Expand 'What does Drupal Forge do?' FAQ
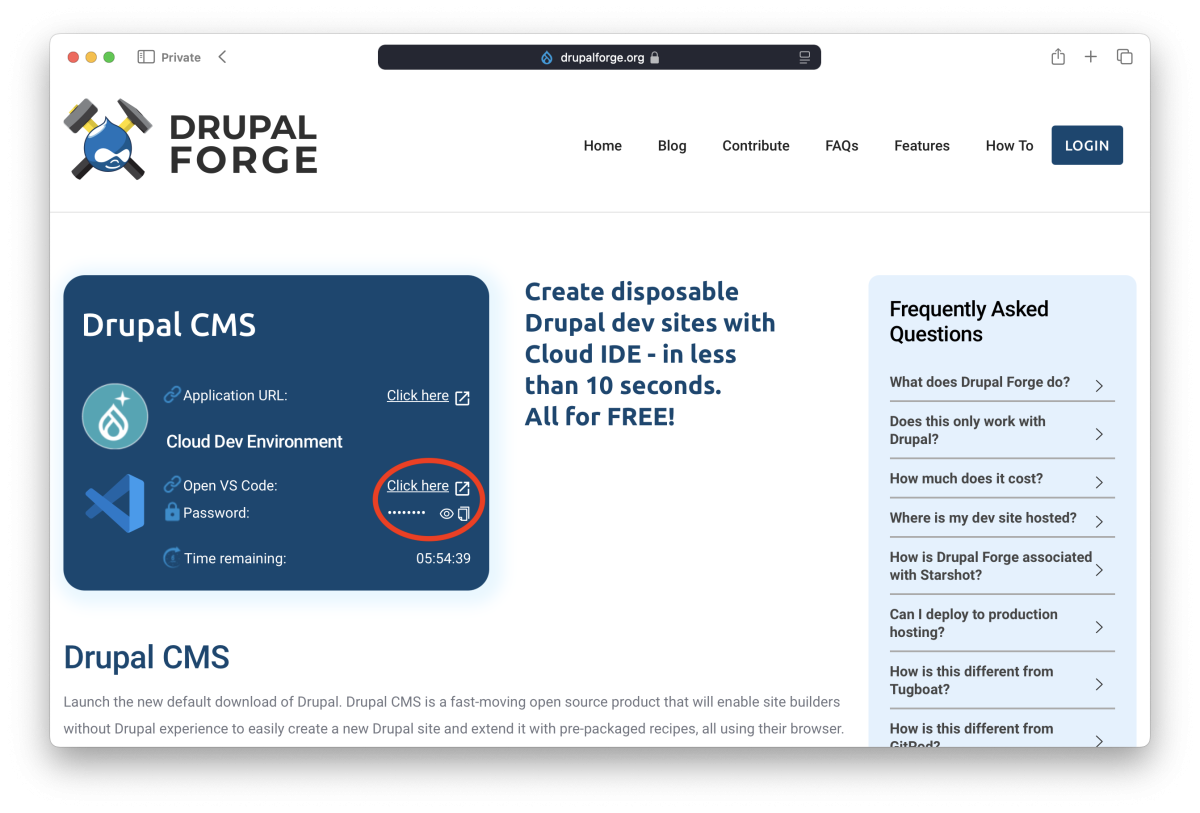The width and height of the screenshot is (1200, 813). [x=1002, y=384]
